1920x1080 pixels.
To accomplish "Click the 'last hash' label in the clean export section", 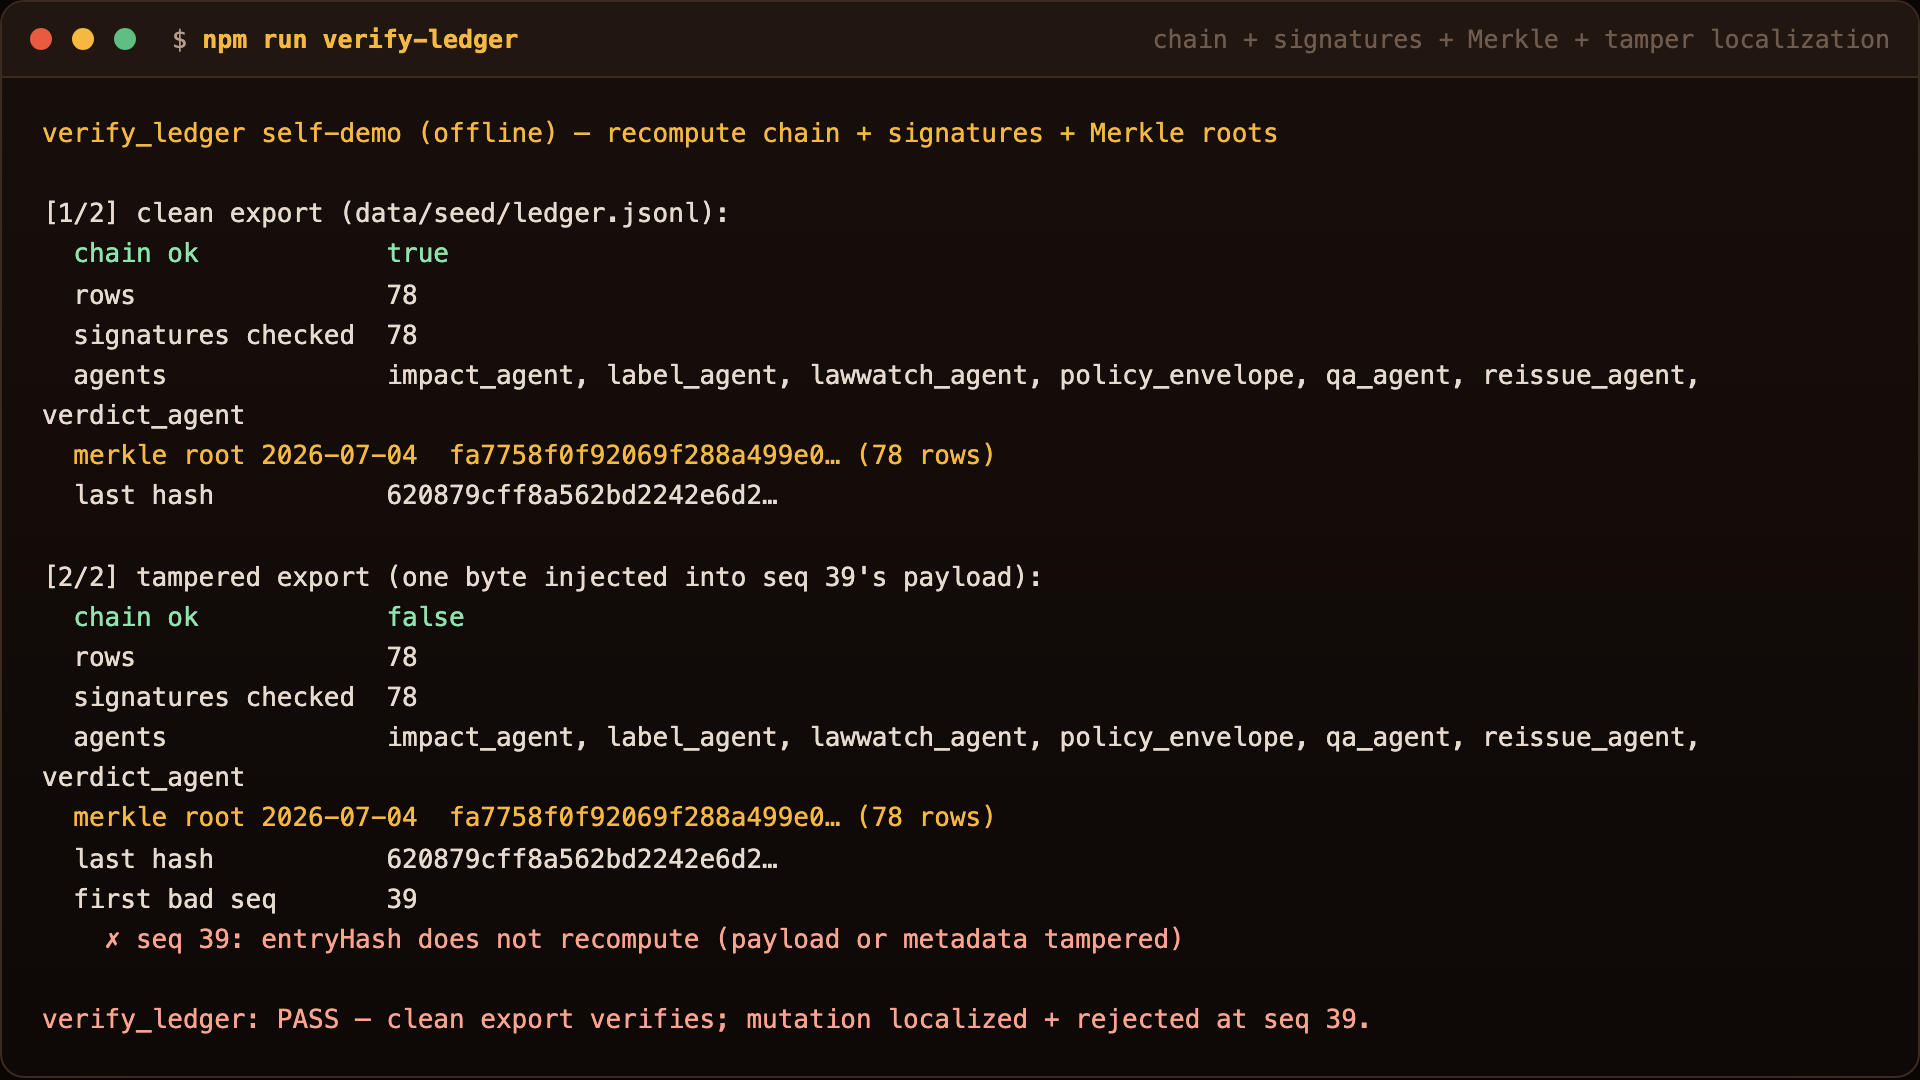I will point(144,496).
